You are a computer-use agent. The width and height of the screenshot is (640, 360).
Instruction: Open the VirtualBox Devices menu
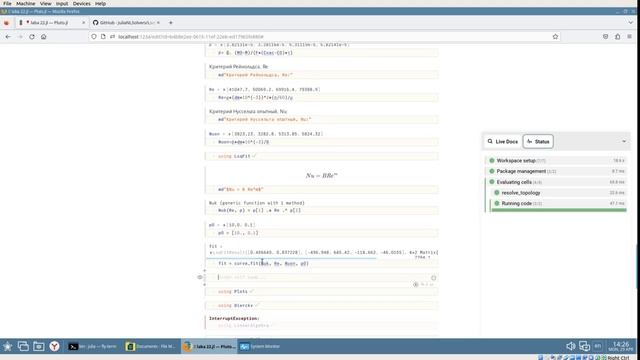point(82,3)
